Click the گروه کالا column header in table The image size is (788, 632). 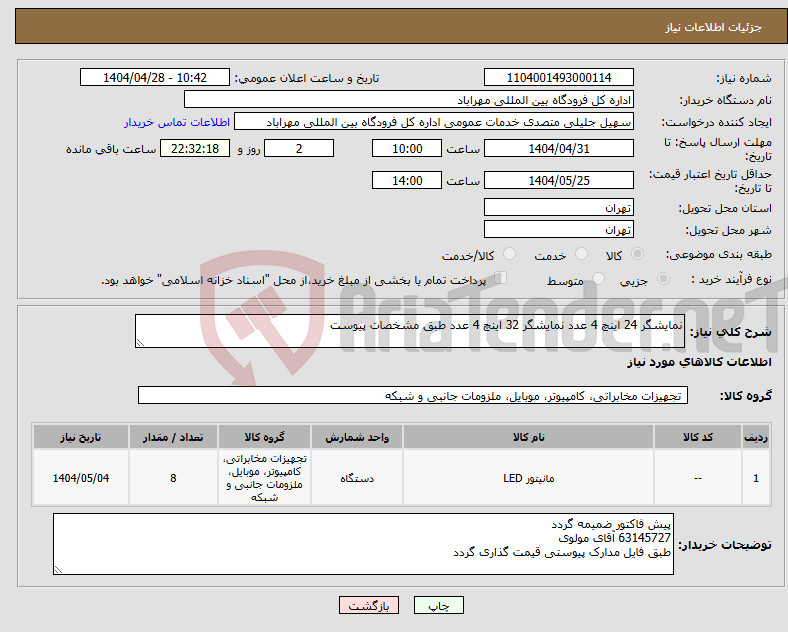point(264,437)
